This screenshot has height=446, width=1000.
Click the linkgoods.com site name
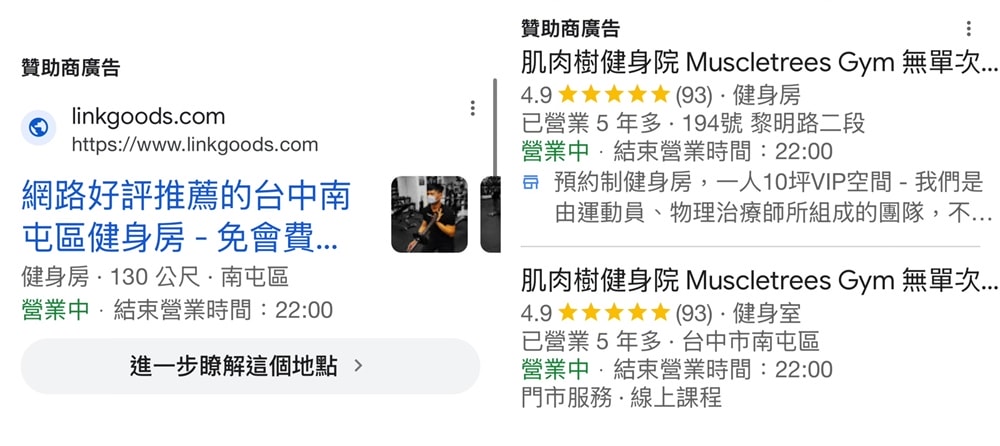click(x=148, y=117)
